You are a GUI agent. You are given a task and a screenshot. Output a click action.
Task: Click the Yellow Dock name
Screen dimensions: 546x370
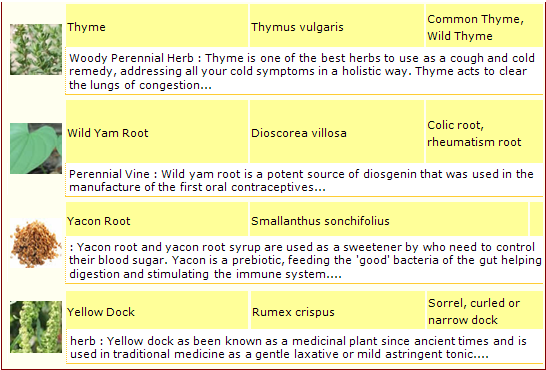(x=101, y=312)
